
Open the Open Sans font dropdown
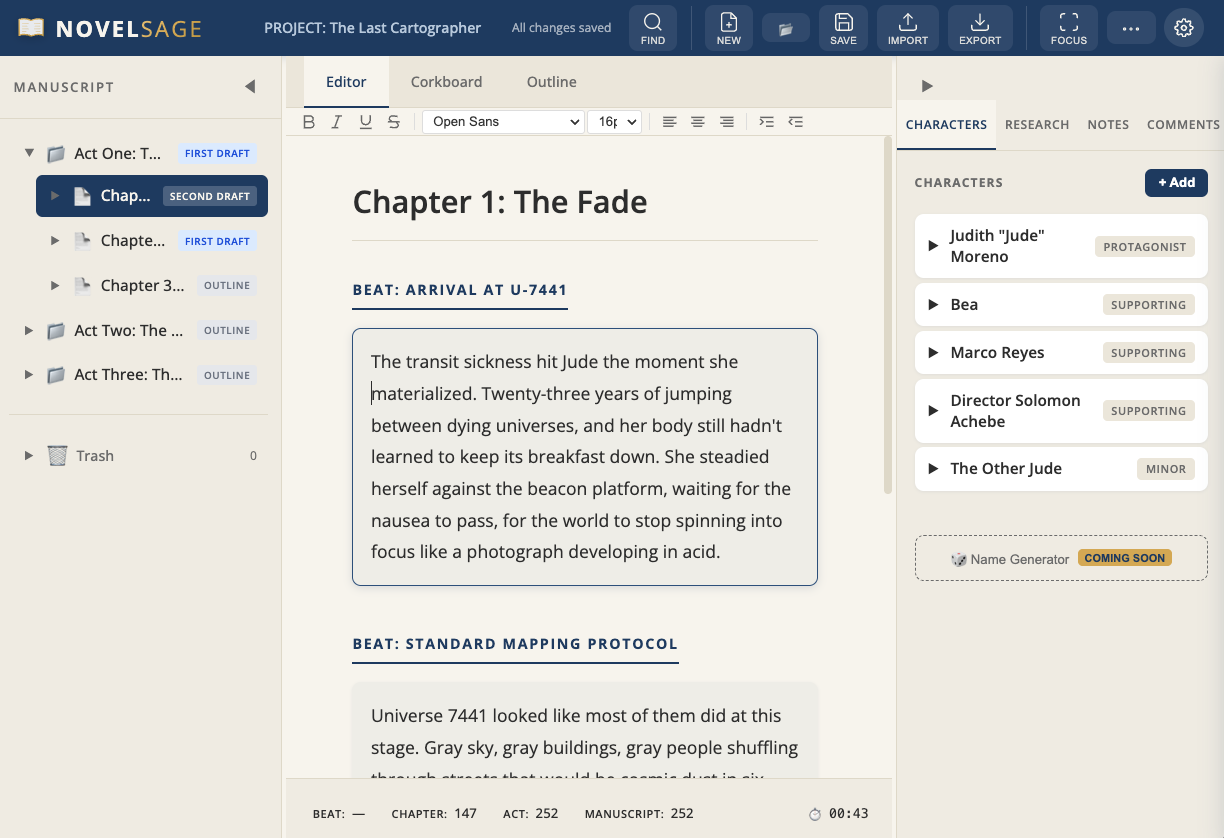click(503, 121)
